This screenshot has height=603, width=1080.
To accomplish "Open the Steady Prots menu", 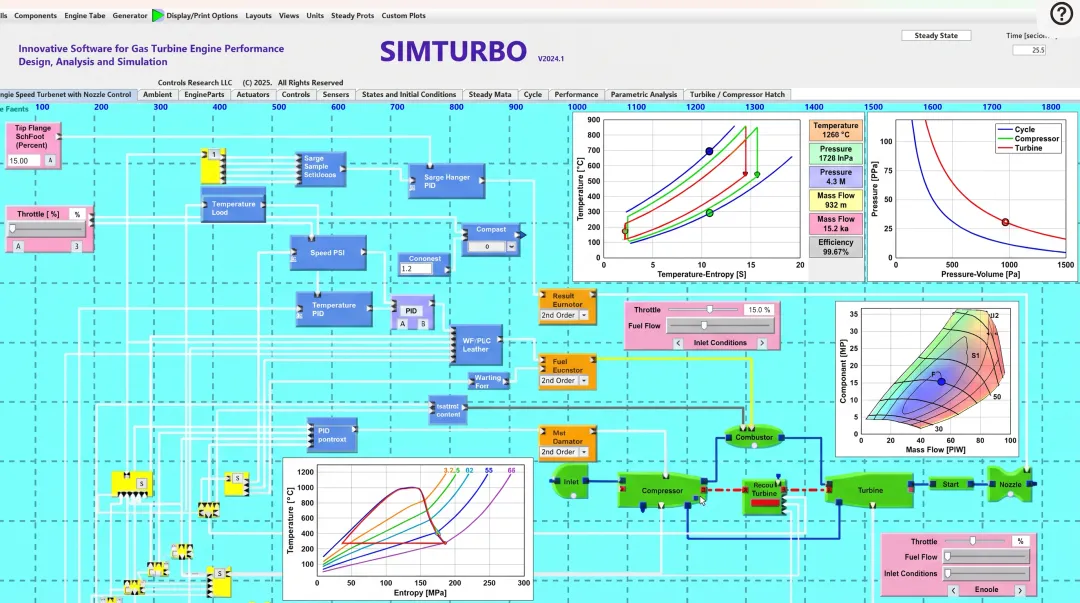I will (352, 15).
